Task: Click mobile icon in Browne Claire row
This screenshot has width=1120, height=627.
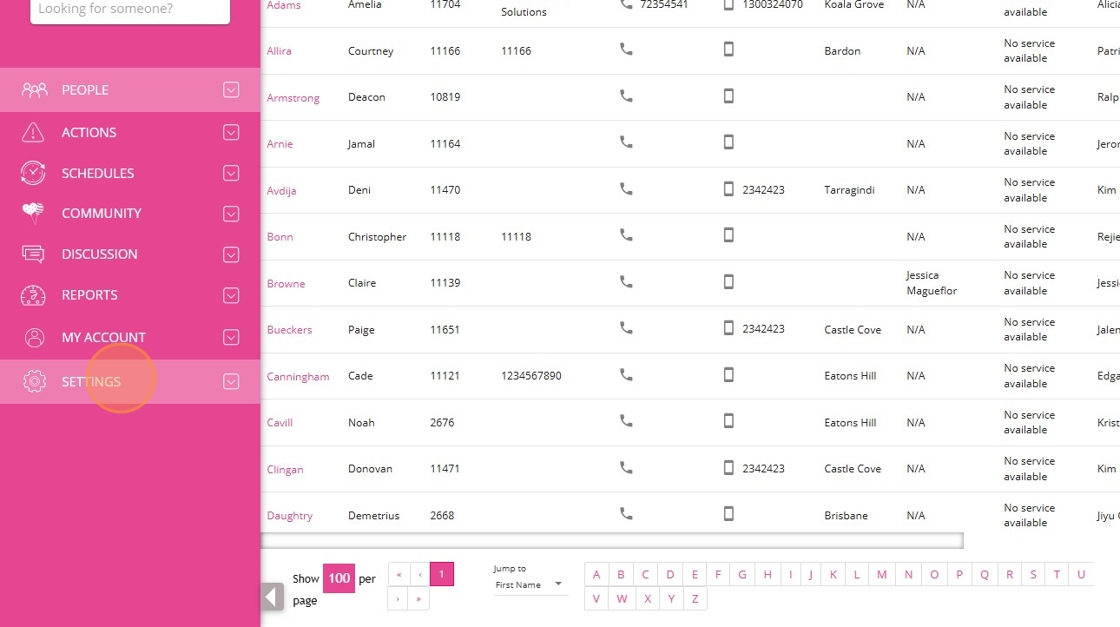Action: (x=729, y=281)
